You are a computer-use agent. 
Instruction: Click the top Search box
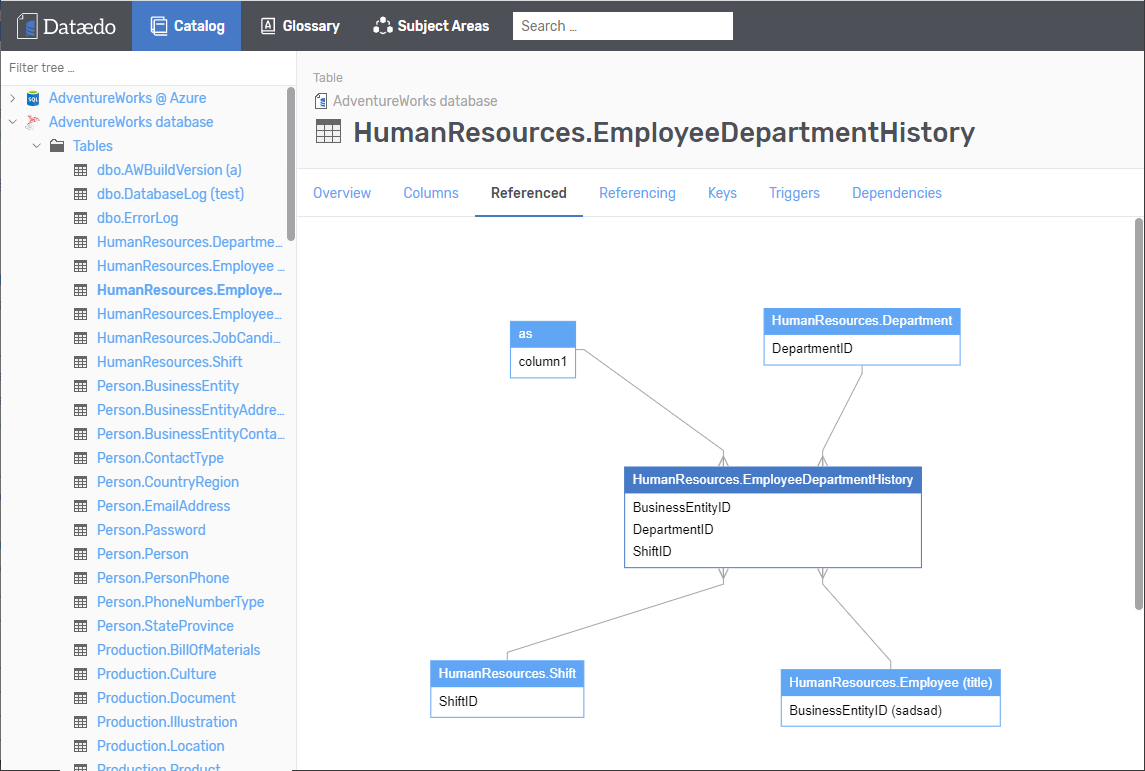pos(622,26)
